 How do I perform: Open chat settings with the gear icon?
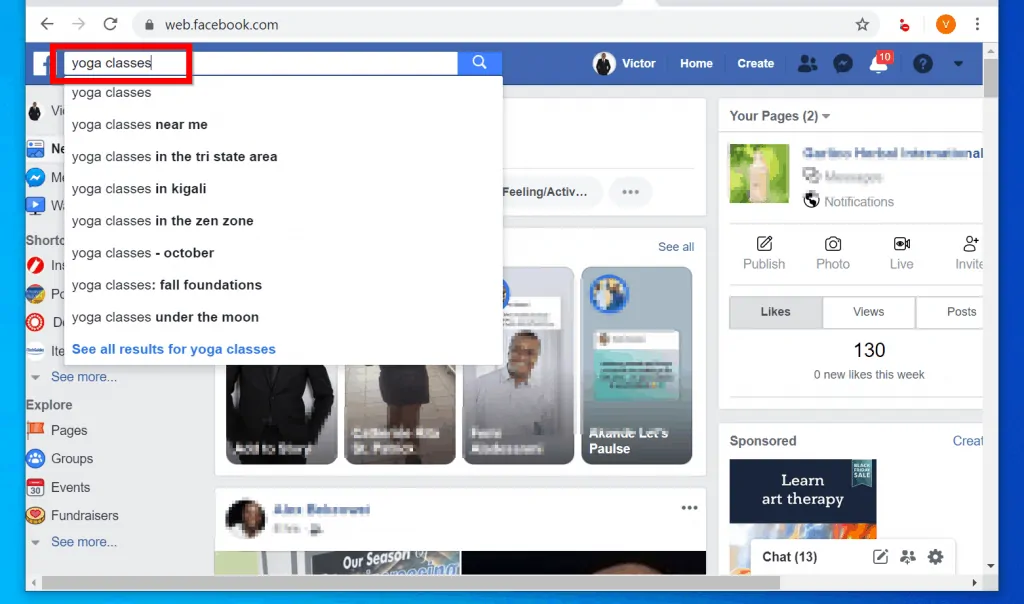(x=935, y=557)
